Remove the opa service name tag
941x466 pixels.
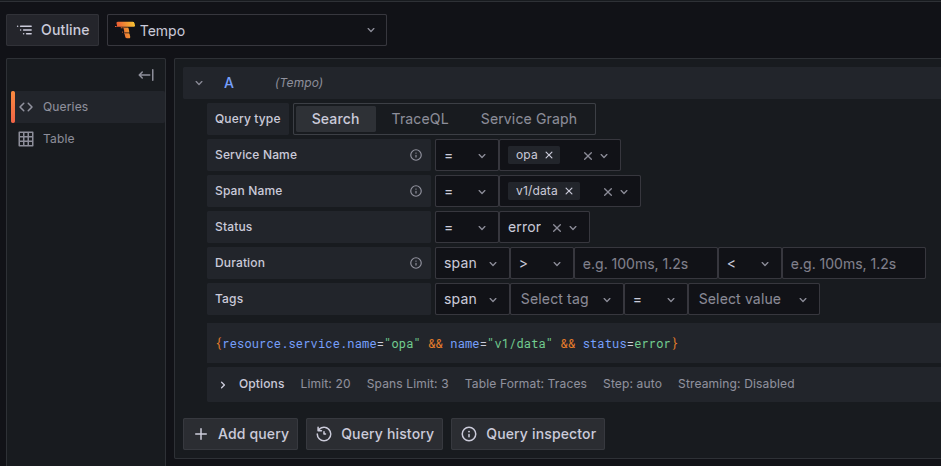549,155
